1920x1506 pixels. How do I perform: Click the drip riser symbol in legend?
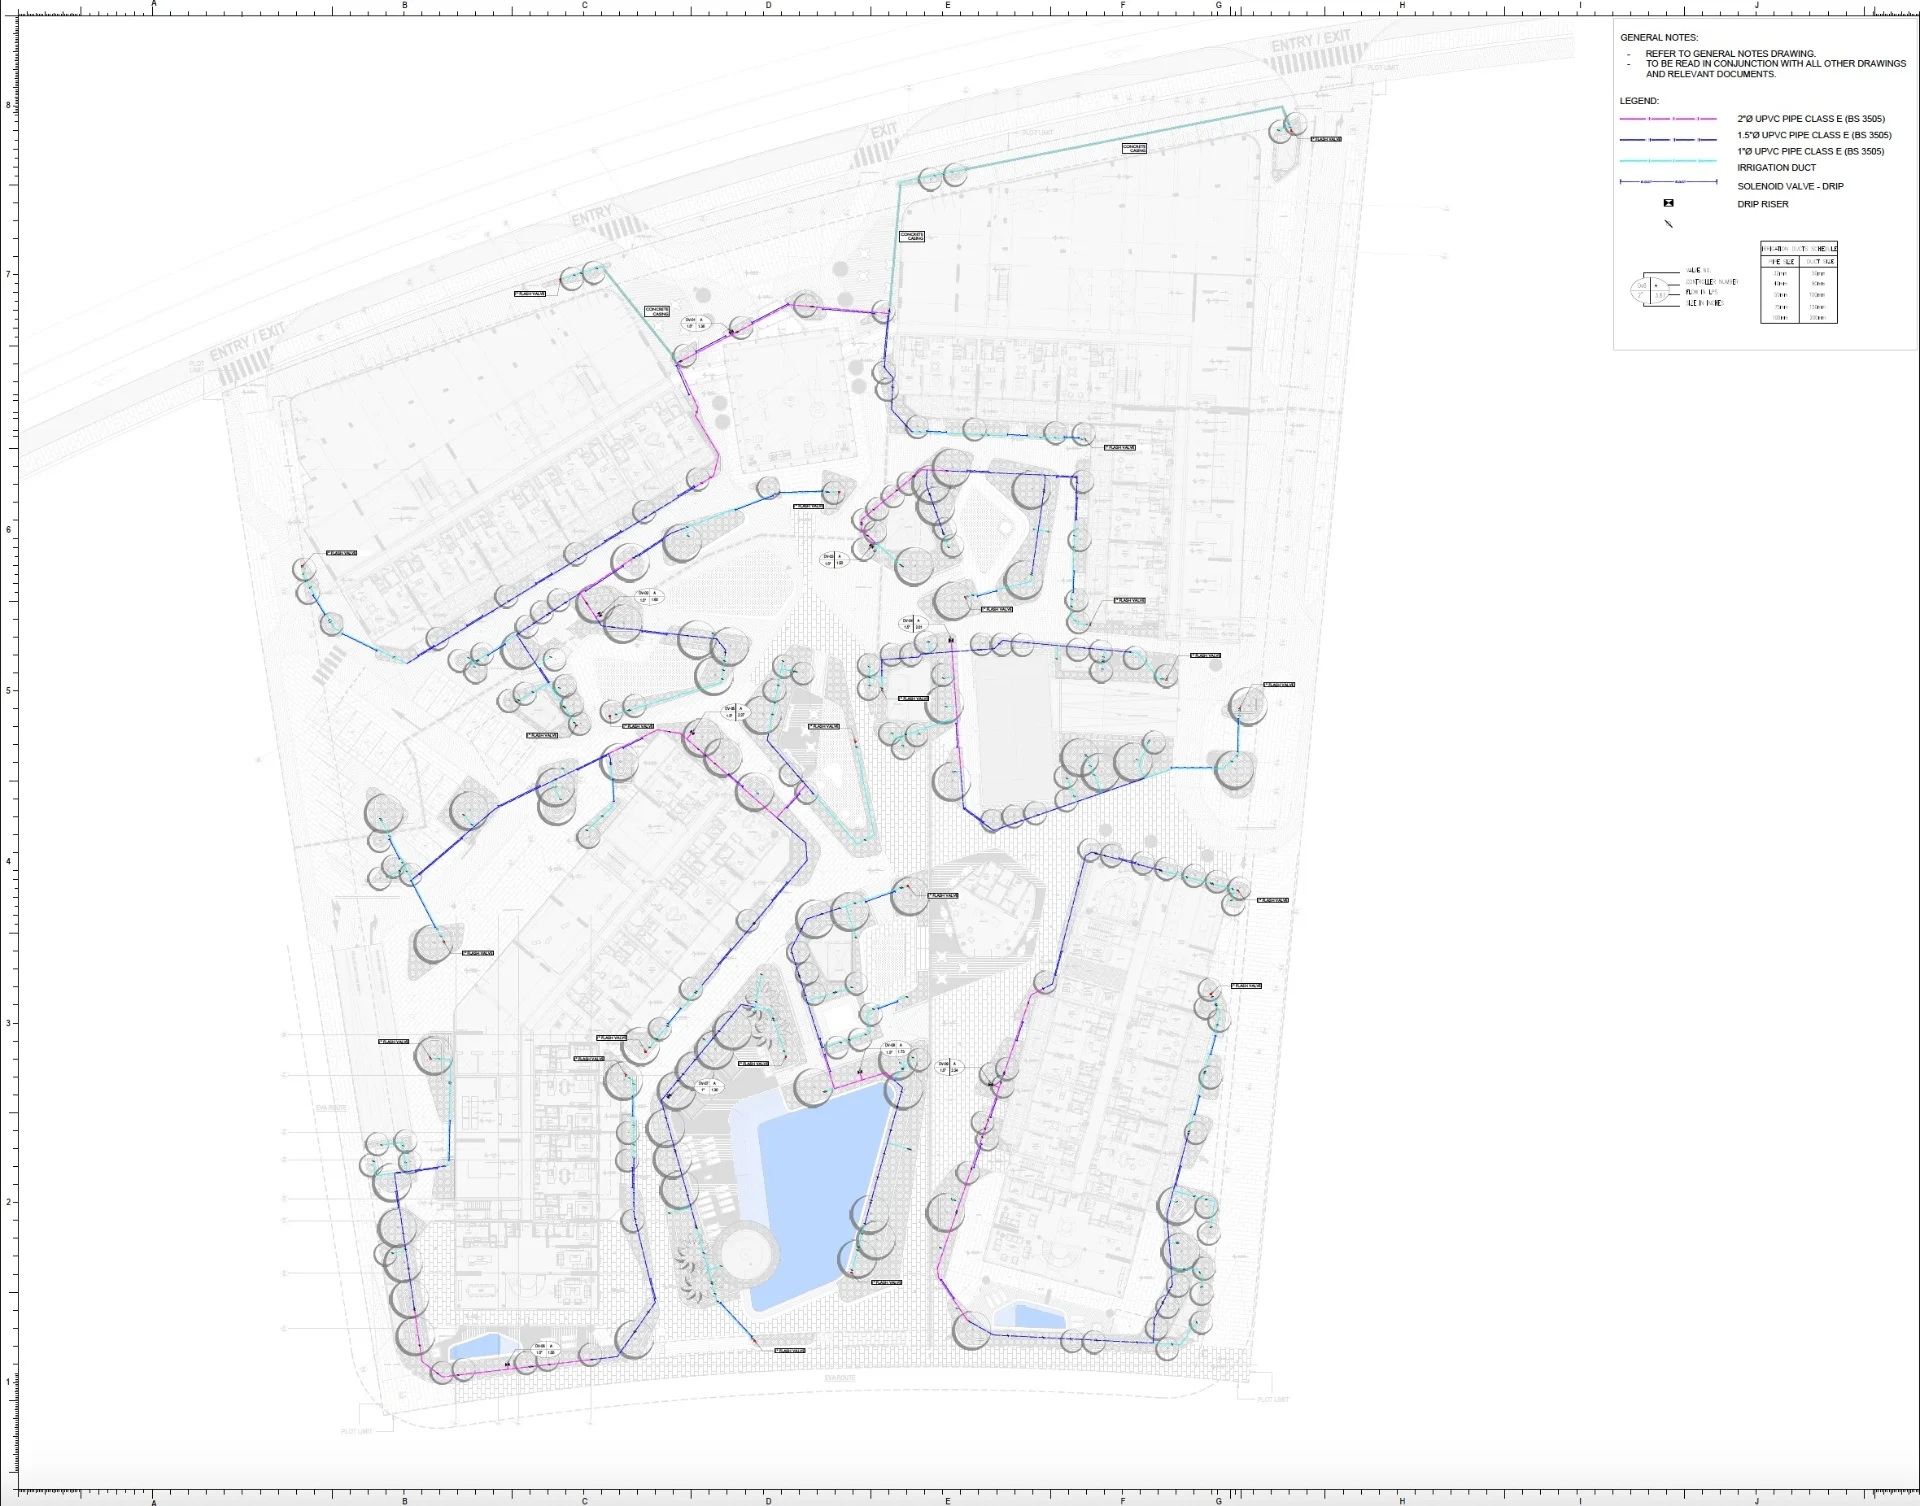1668,203
